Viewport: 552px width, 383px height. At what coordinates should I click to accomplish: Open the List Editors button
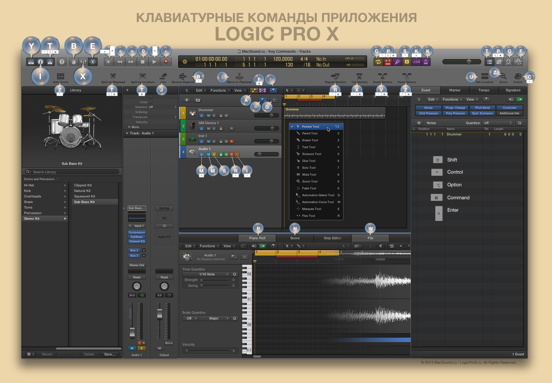(489, 62)
